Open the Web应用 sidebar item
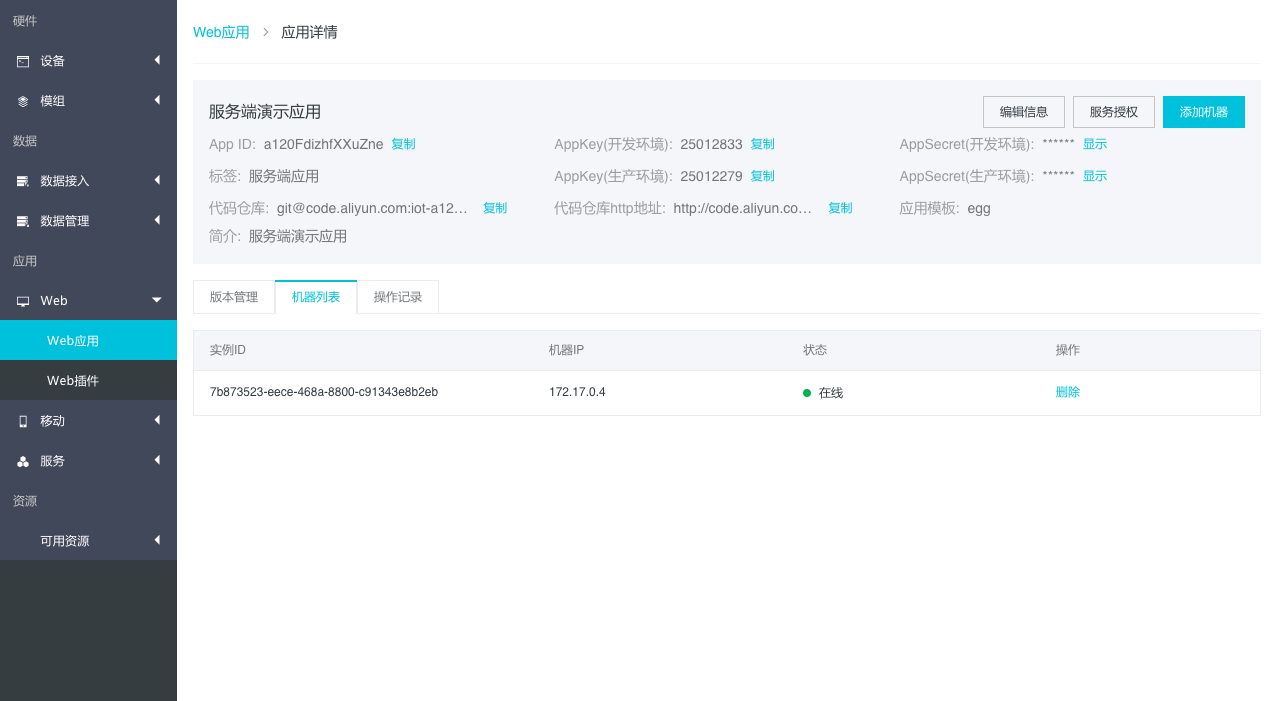The height and width of the screenshot is (701, 1277). [x=88, y=340]
